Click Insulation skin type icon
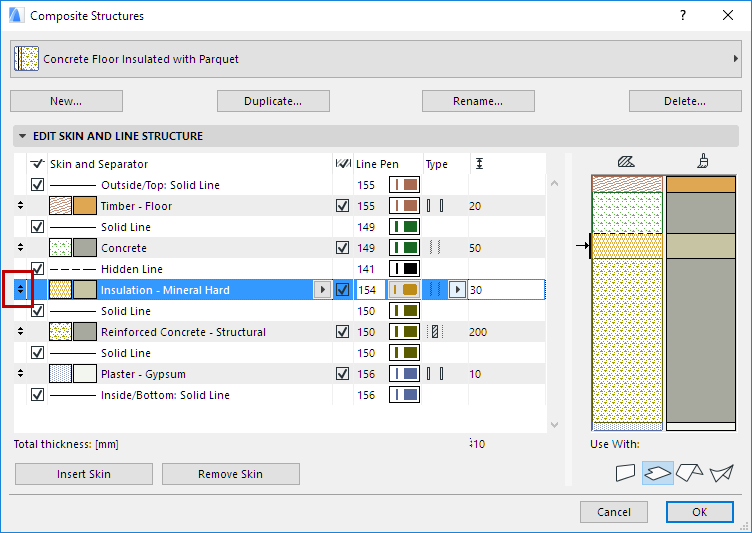 tap(435, 290)
